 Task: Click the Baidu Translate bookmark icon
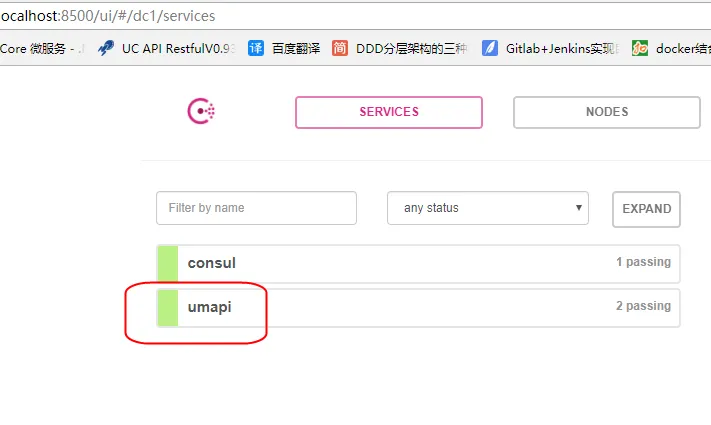point(256,48)
